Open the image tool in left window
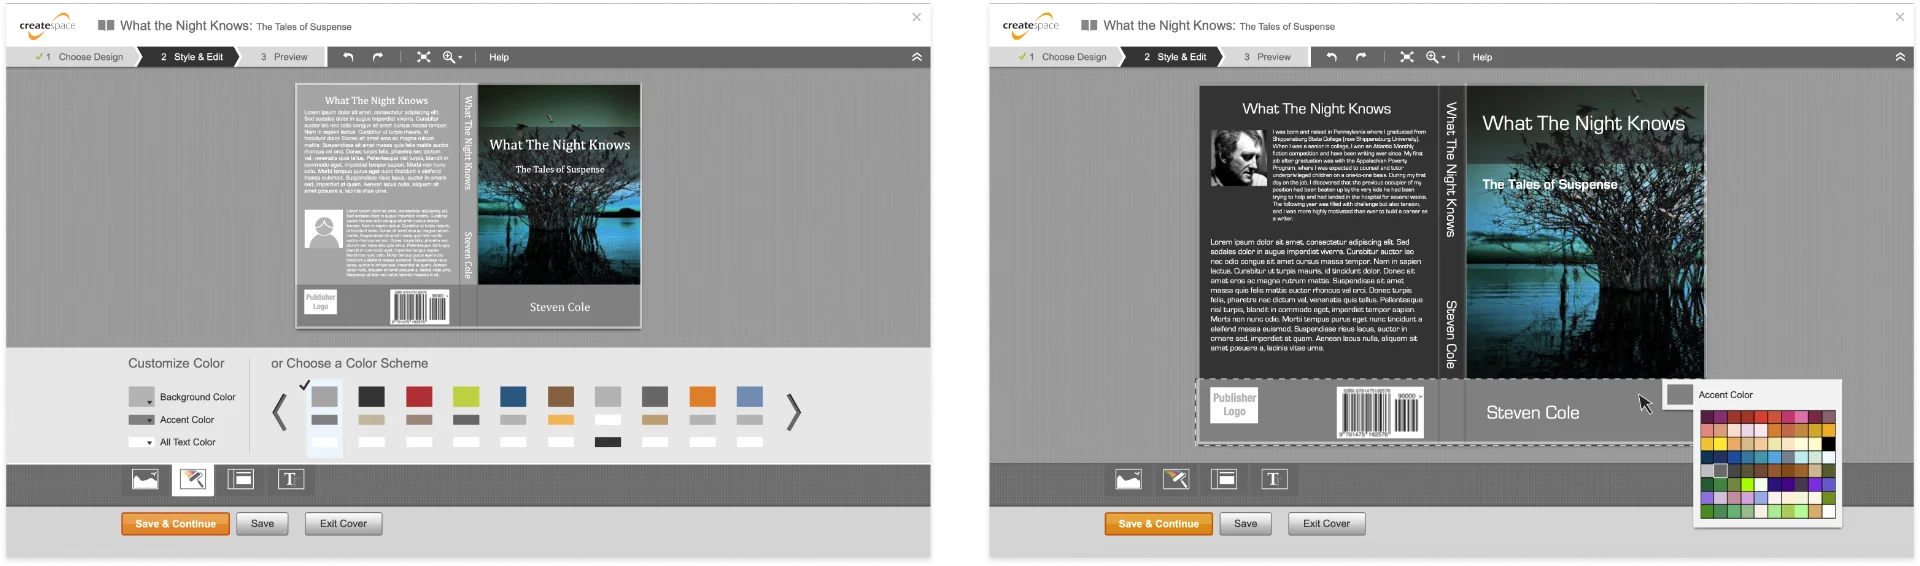Viewport: 1920px width, 566px height. pyautogui.click(x=145, y=480)
